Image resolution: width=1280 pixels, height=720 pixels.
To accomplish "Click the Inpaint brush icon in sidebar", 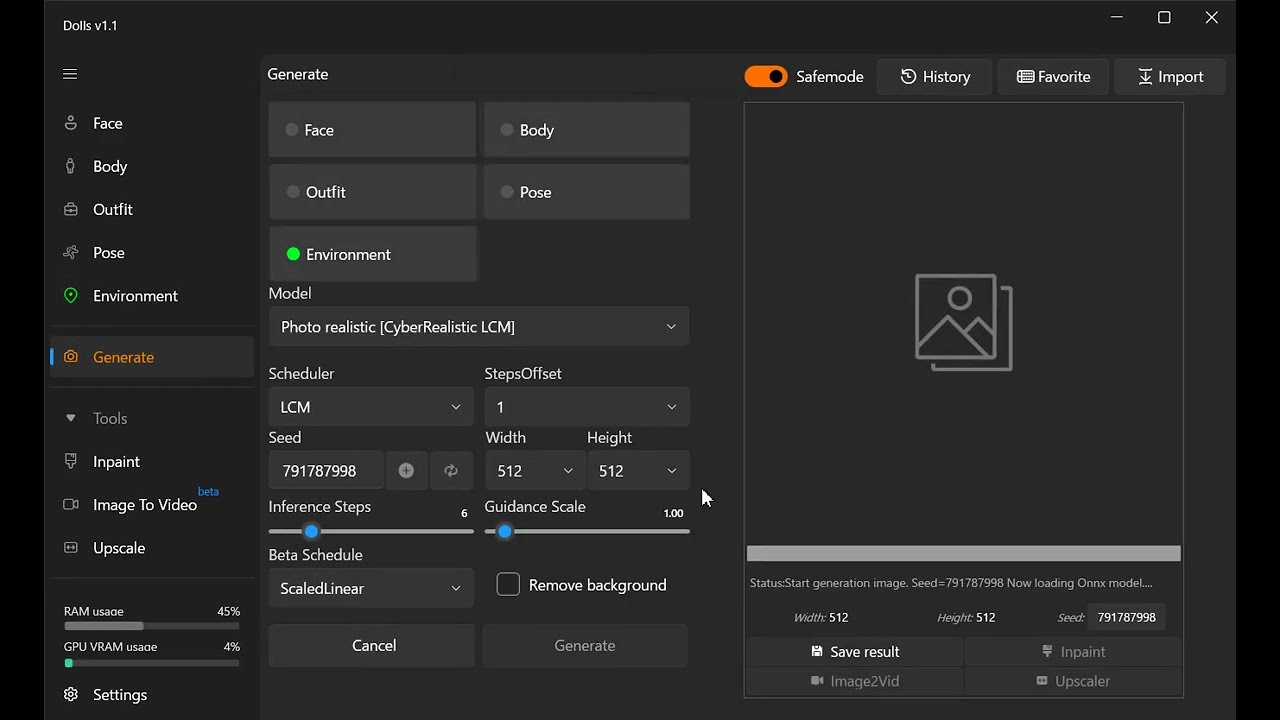I will 71,461.
